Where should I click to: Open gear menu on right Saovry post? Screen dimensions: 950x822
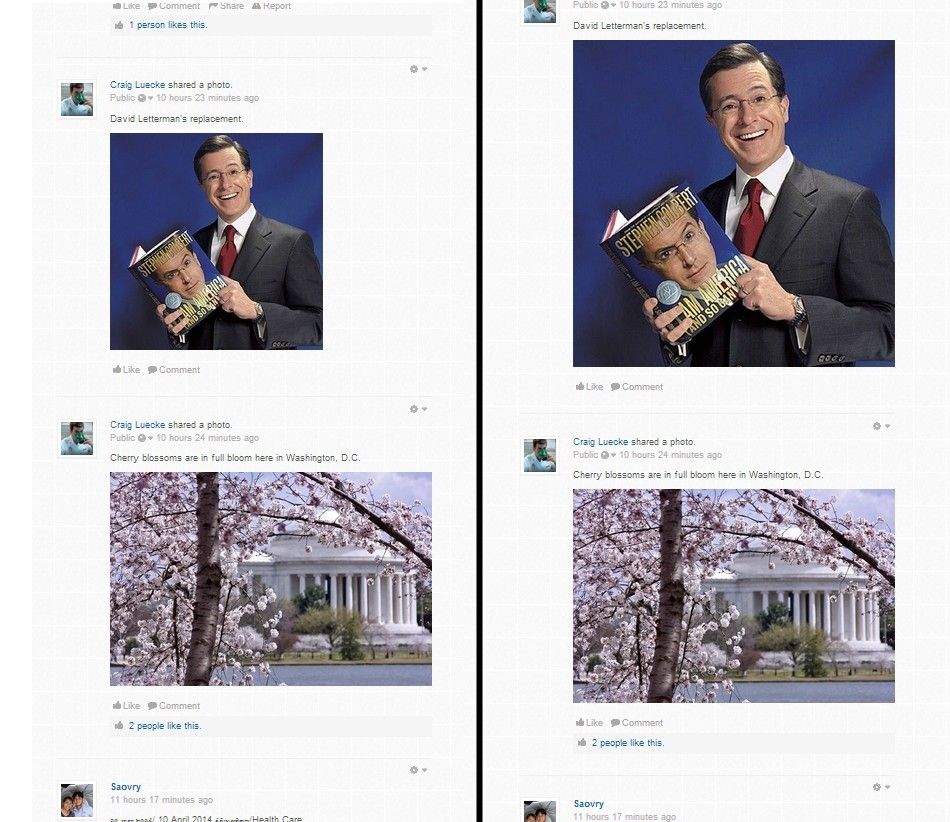coord(881,787)
